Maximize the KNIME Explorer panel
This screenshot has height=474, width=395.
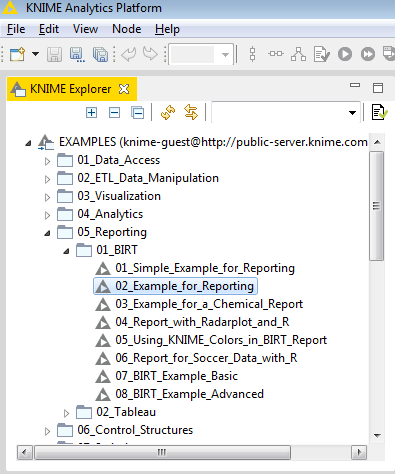click(x=378, y=88)
